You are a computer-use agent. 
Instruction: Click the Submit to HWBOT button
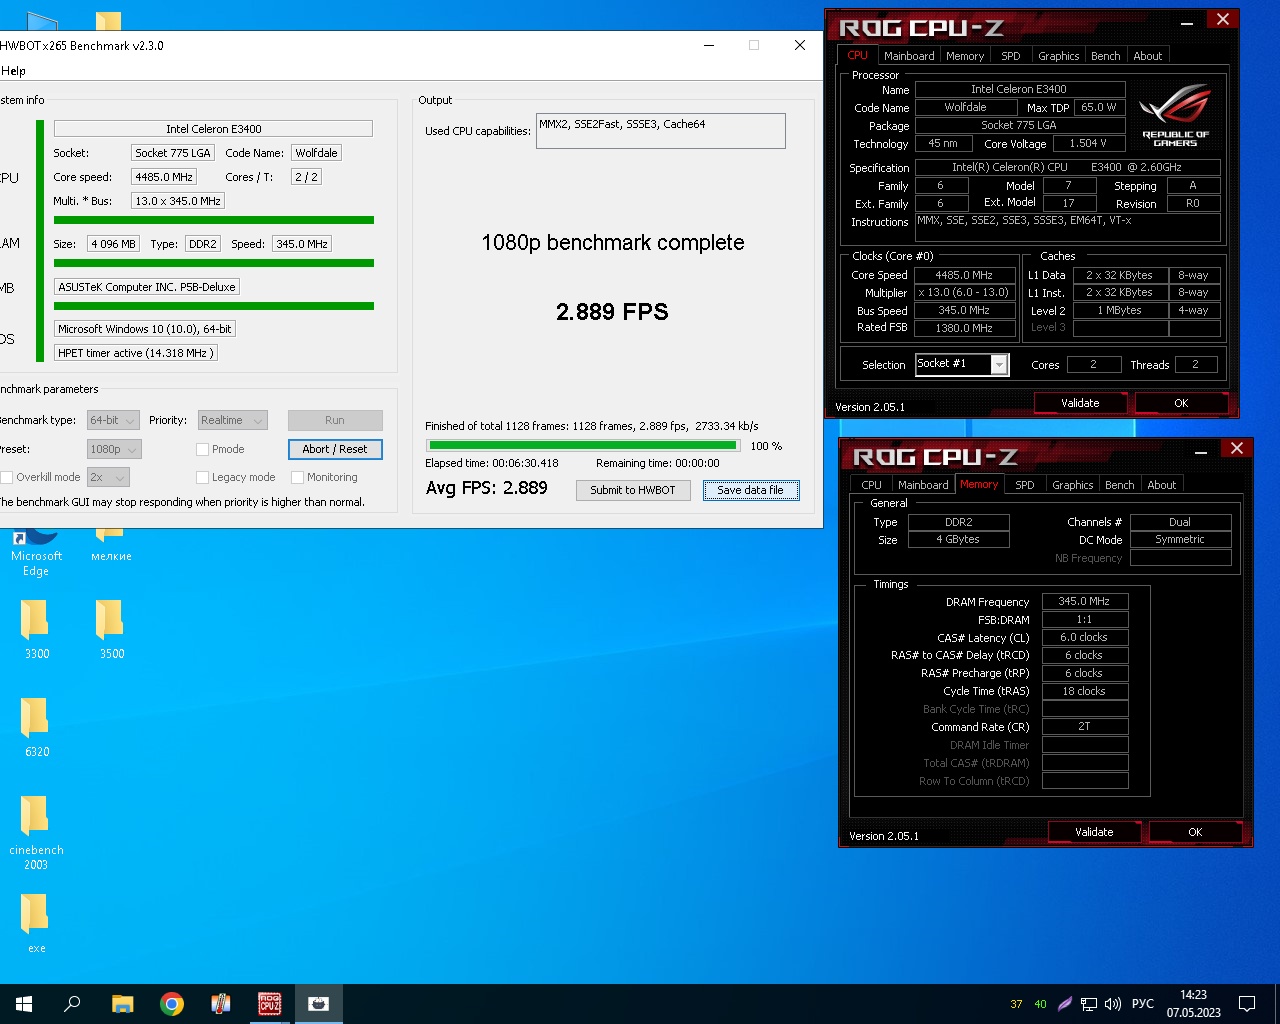(x=633, y=490)
